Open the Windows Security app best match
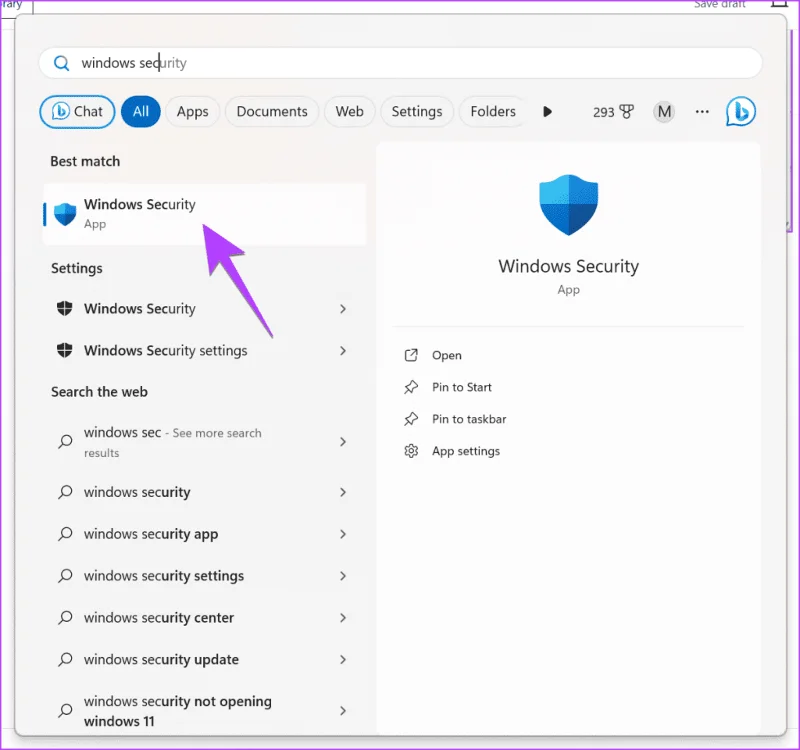This screenshot has width=800, height=750. pyautogui.click(x=205, y=214)
